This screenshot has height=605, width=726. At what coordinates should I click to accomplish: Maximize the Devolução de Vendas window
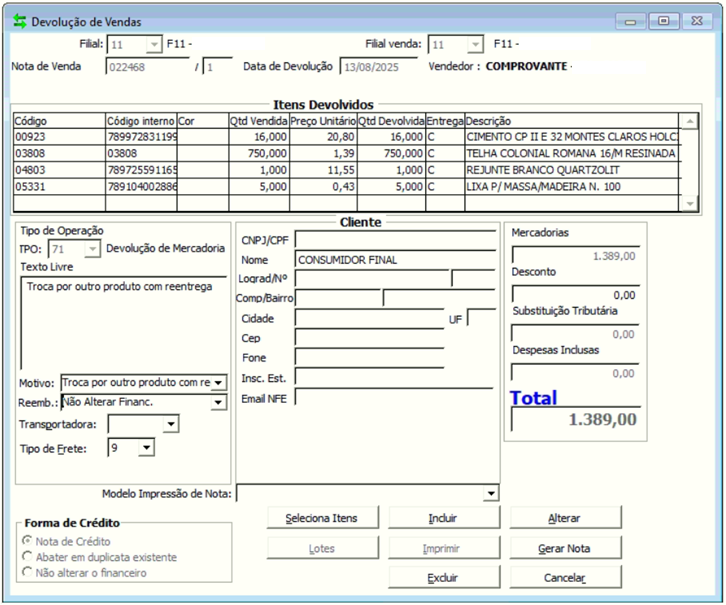[663, 21]
